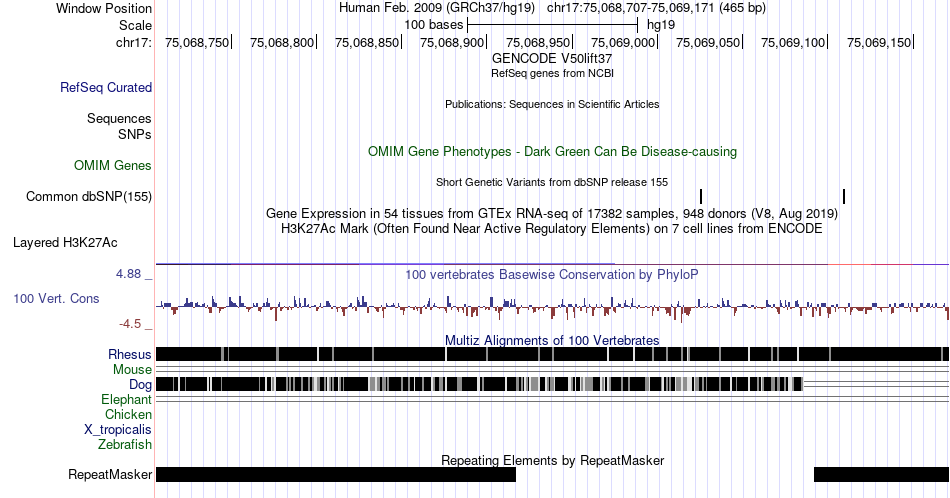Image resolution: width=950 pixels, height=498 pixels.
Task: Click the OMIM Gene Phenotypes track title
Action: [x=552, y=151]
